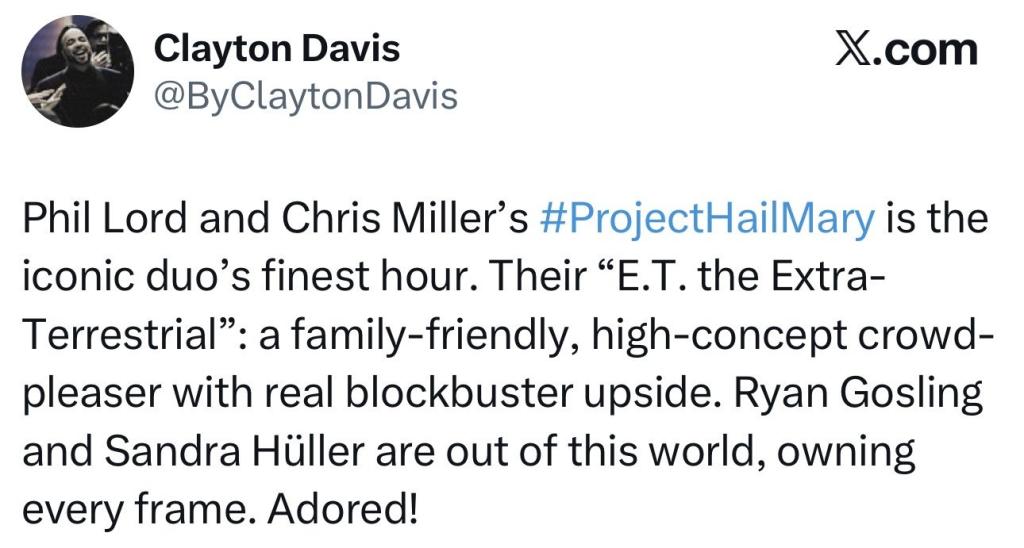Open Clayton Davis's profile avatar photo
1024x548 pixels.
coord(77,74)
